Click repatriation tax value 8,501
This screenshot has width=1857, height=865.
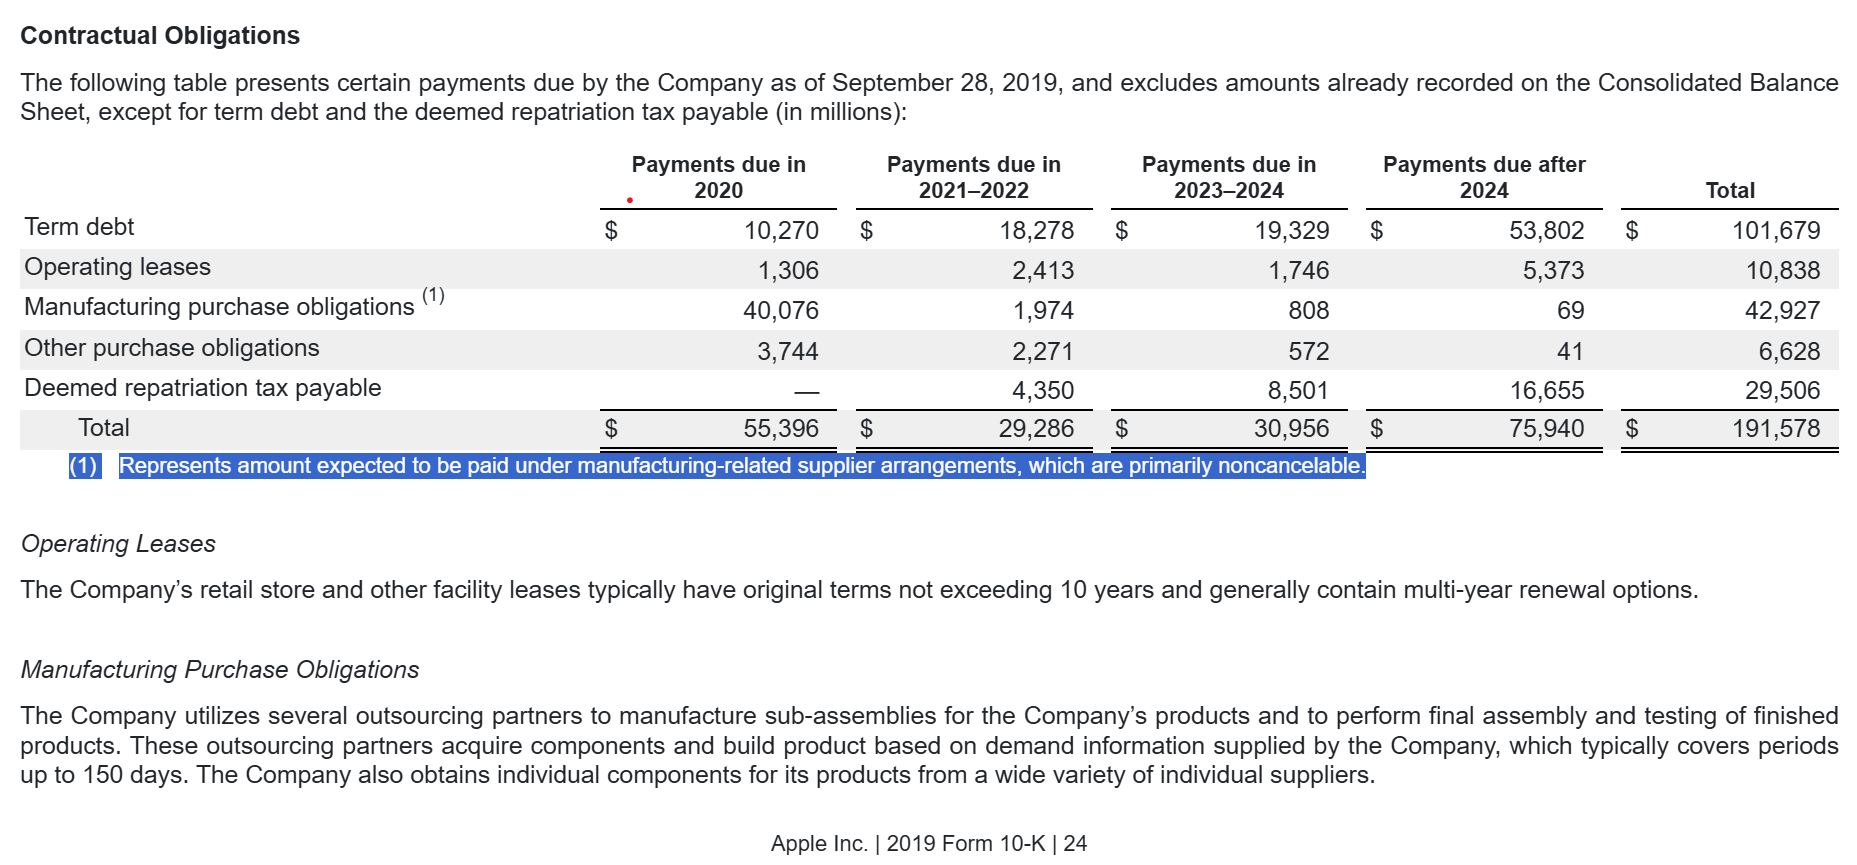(1299, 391)
